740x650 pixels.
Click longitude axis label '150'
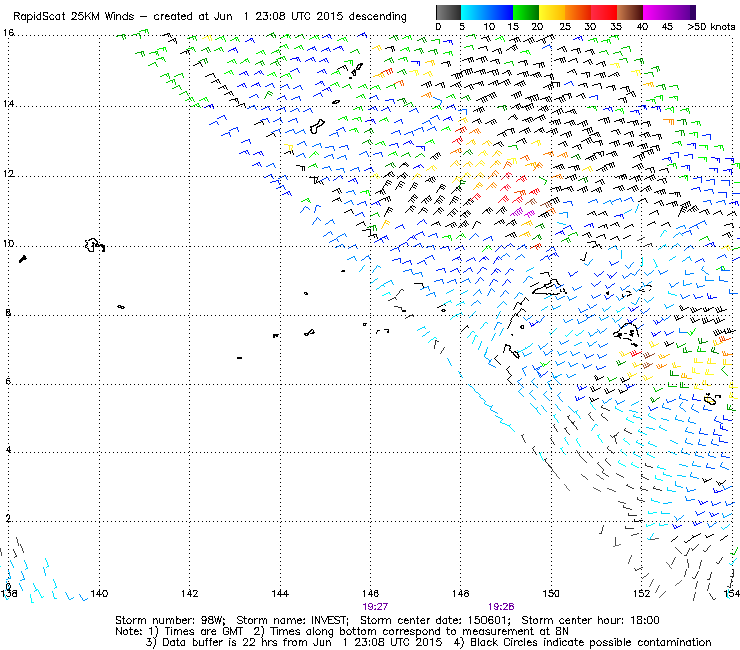(x=551, y=593)
